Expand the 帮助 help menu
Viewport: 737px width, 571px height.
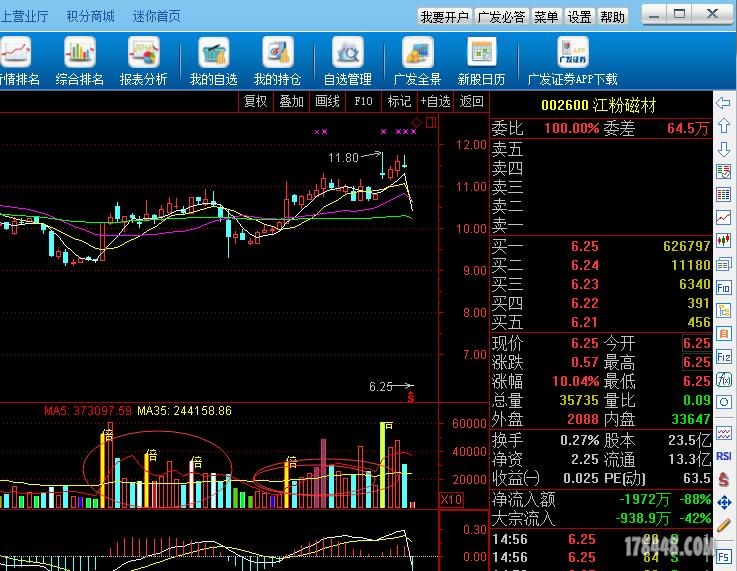[613, 17]
